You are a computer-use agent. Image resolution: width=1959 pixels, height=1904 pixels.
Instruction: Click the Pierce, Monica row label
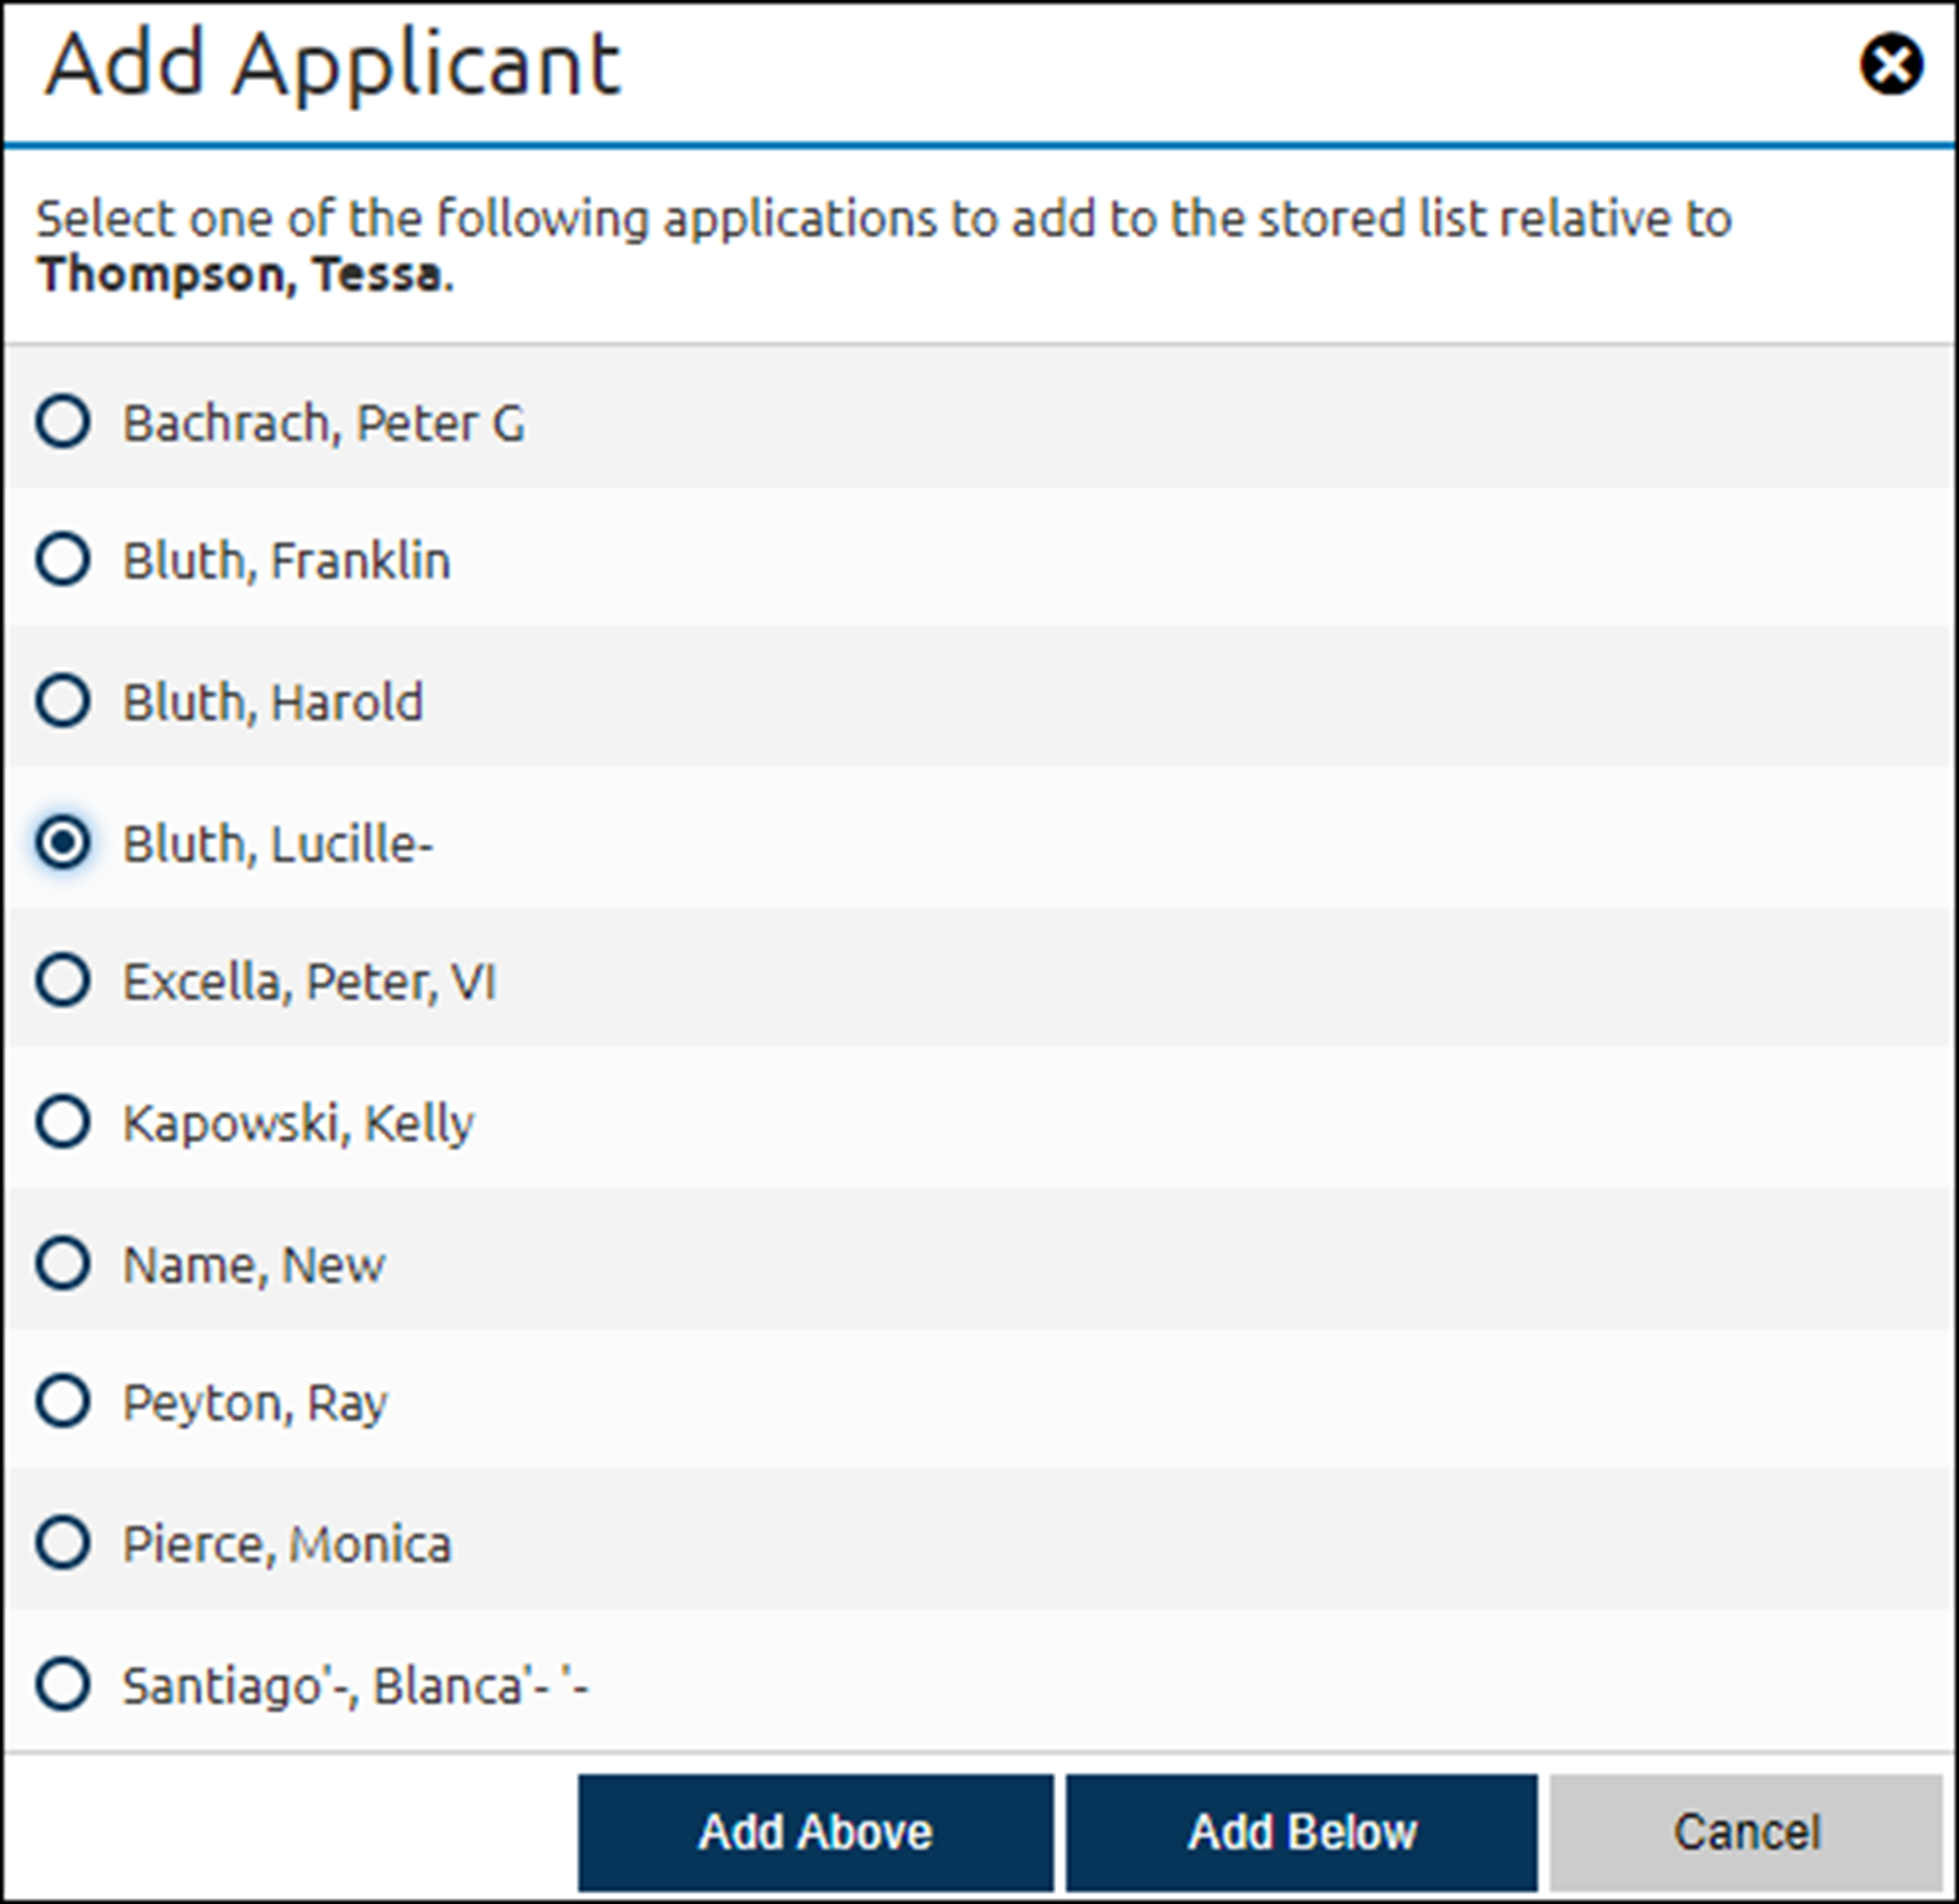click(x=288, y=1544)
